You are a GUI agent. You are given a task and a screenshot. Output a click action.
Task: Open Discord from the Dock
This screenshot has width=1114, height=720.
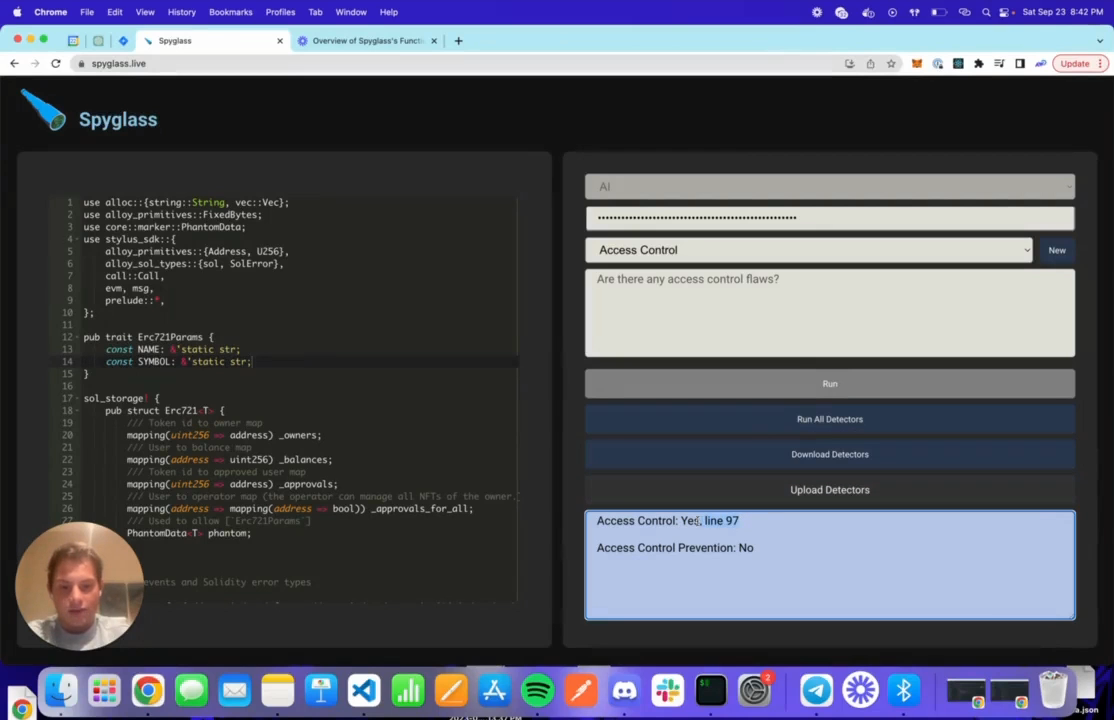point(624,689)
